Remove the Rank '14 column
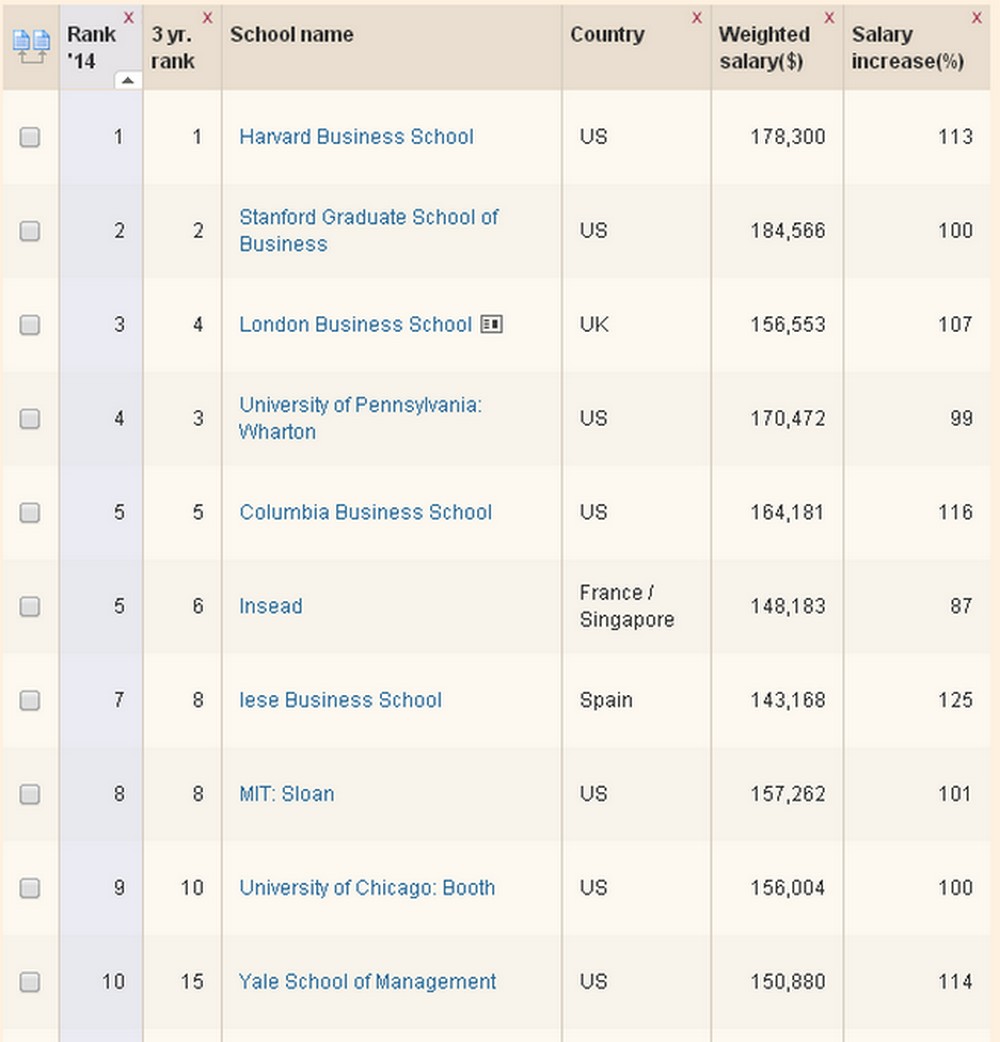 point(129,17)
